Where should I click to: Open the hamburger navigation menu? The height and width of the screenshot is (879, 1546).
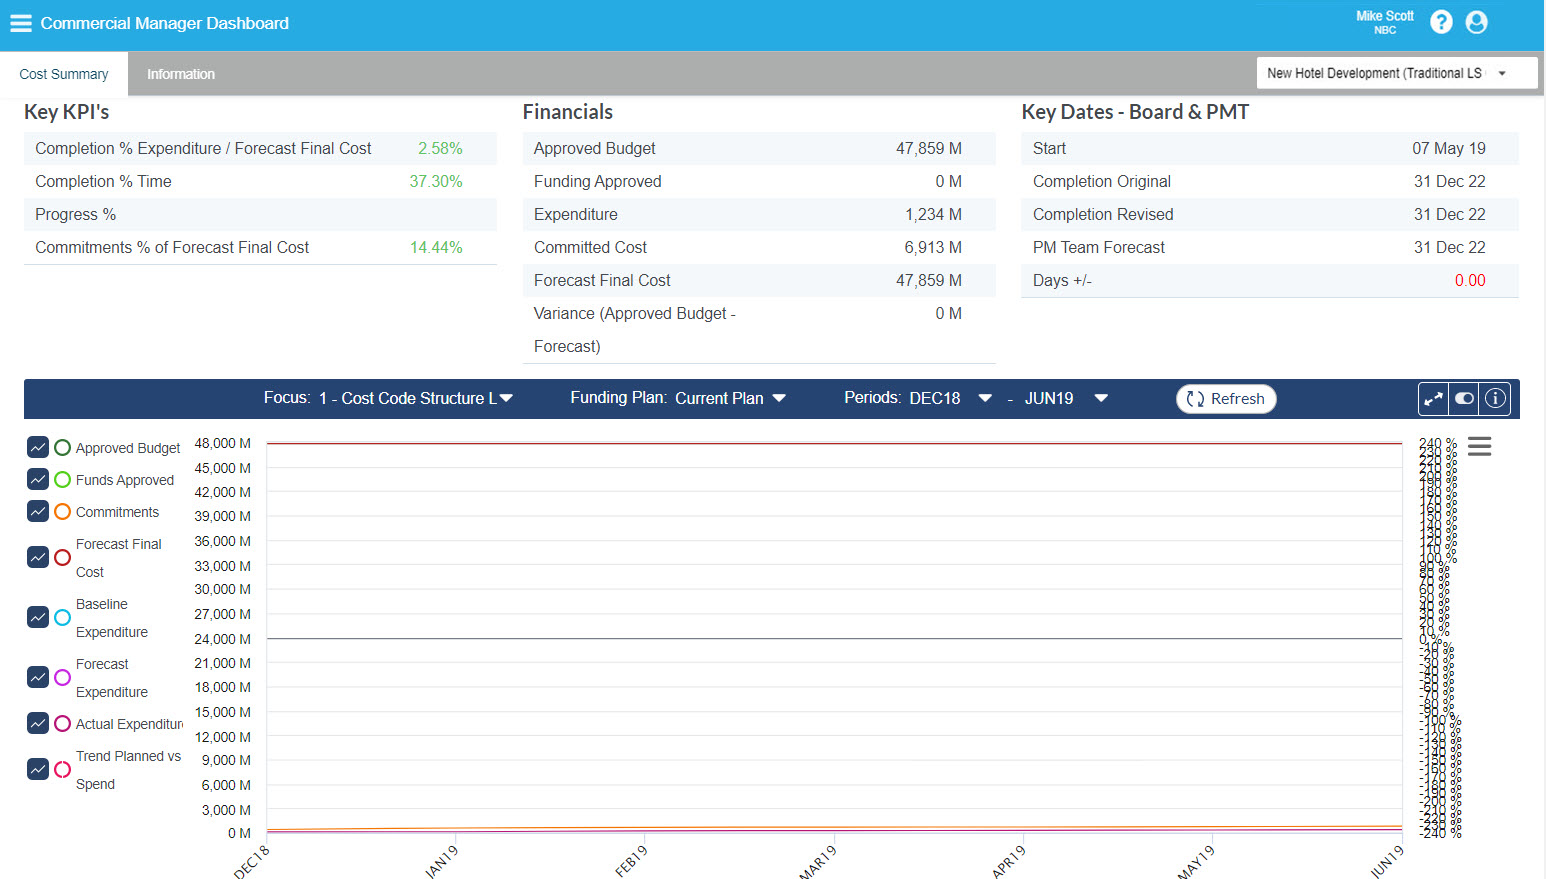[x=21, y=22]
